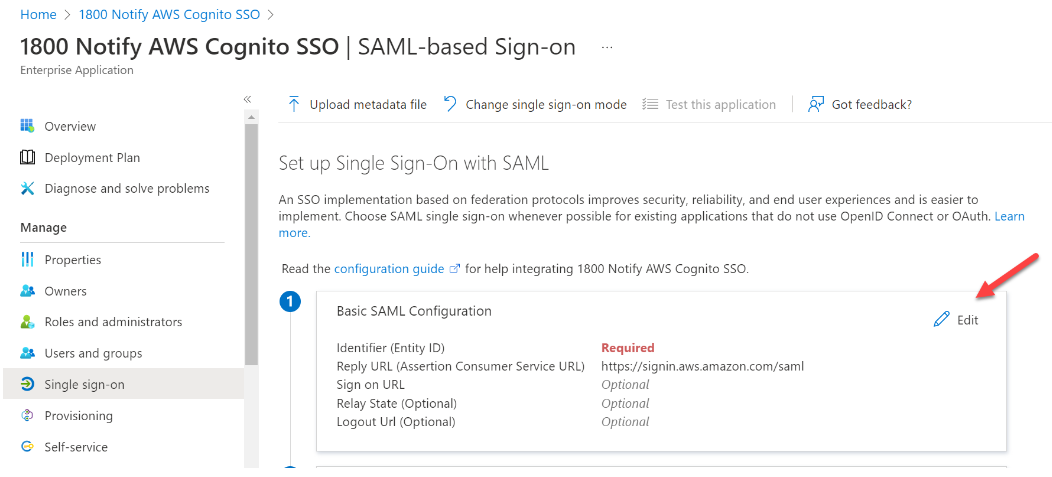Click the Roles and administrators icon

pos(27,322)
